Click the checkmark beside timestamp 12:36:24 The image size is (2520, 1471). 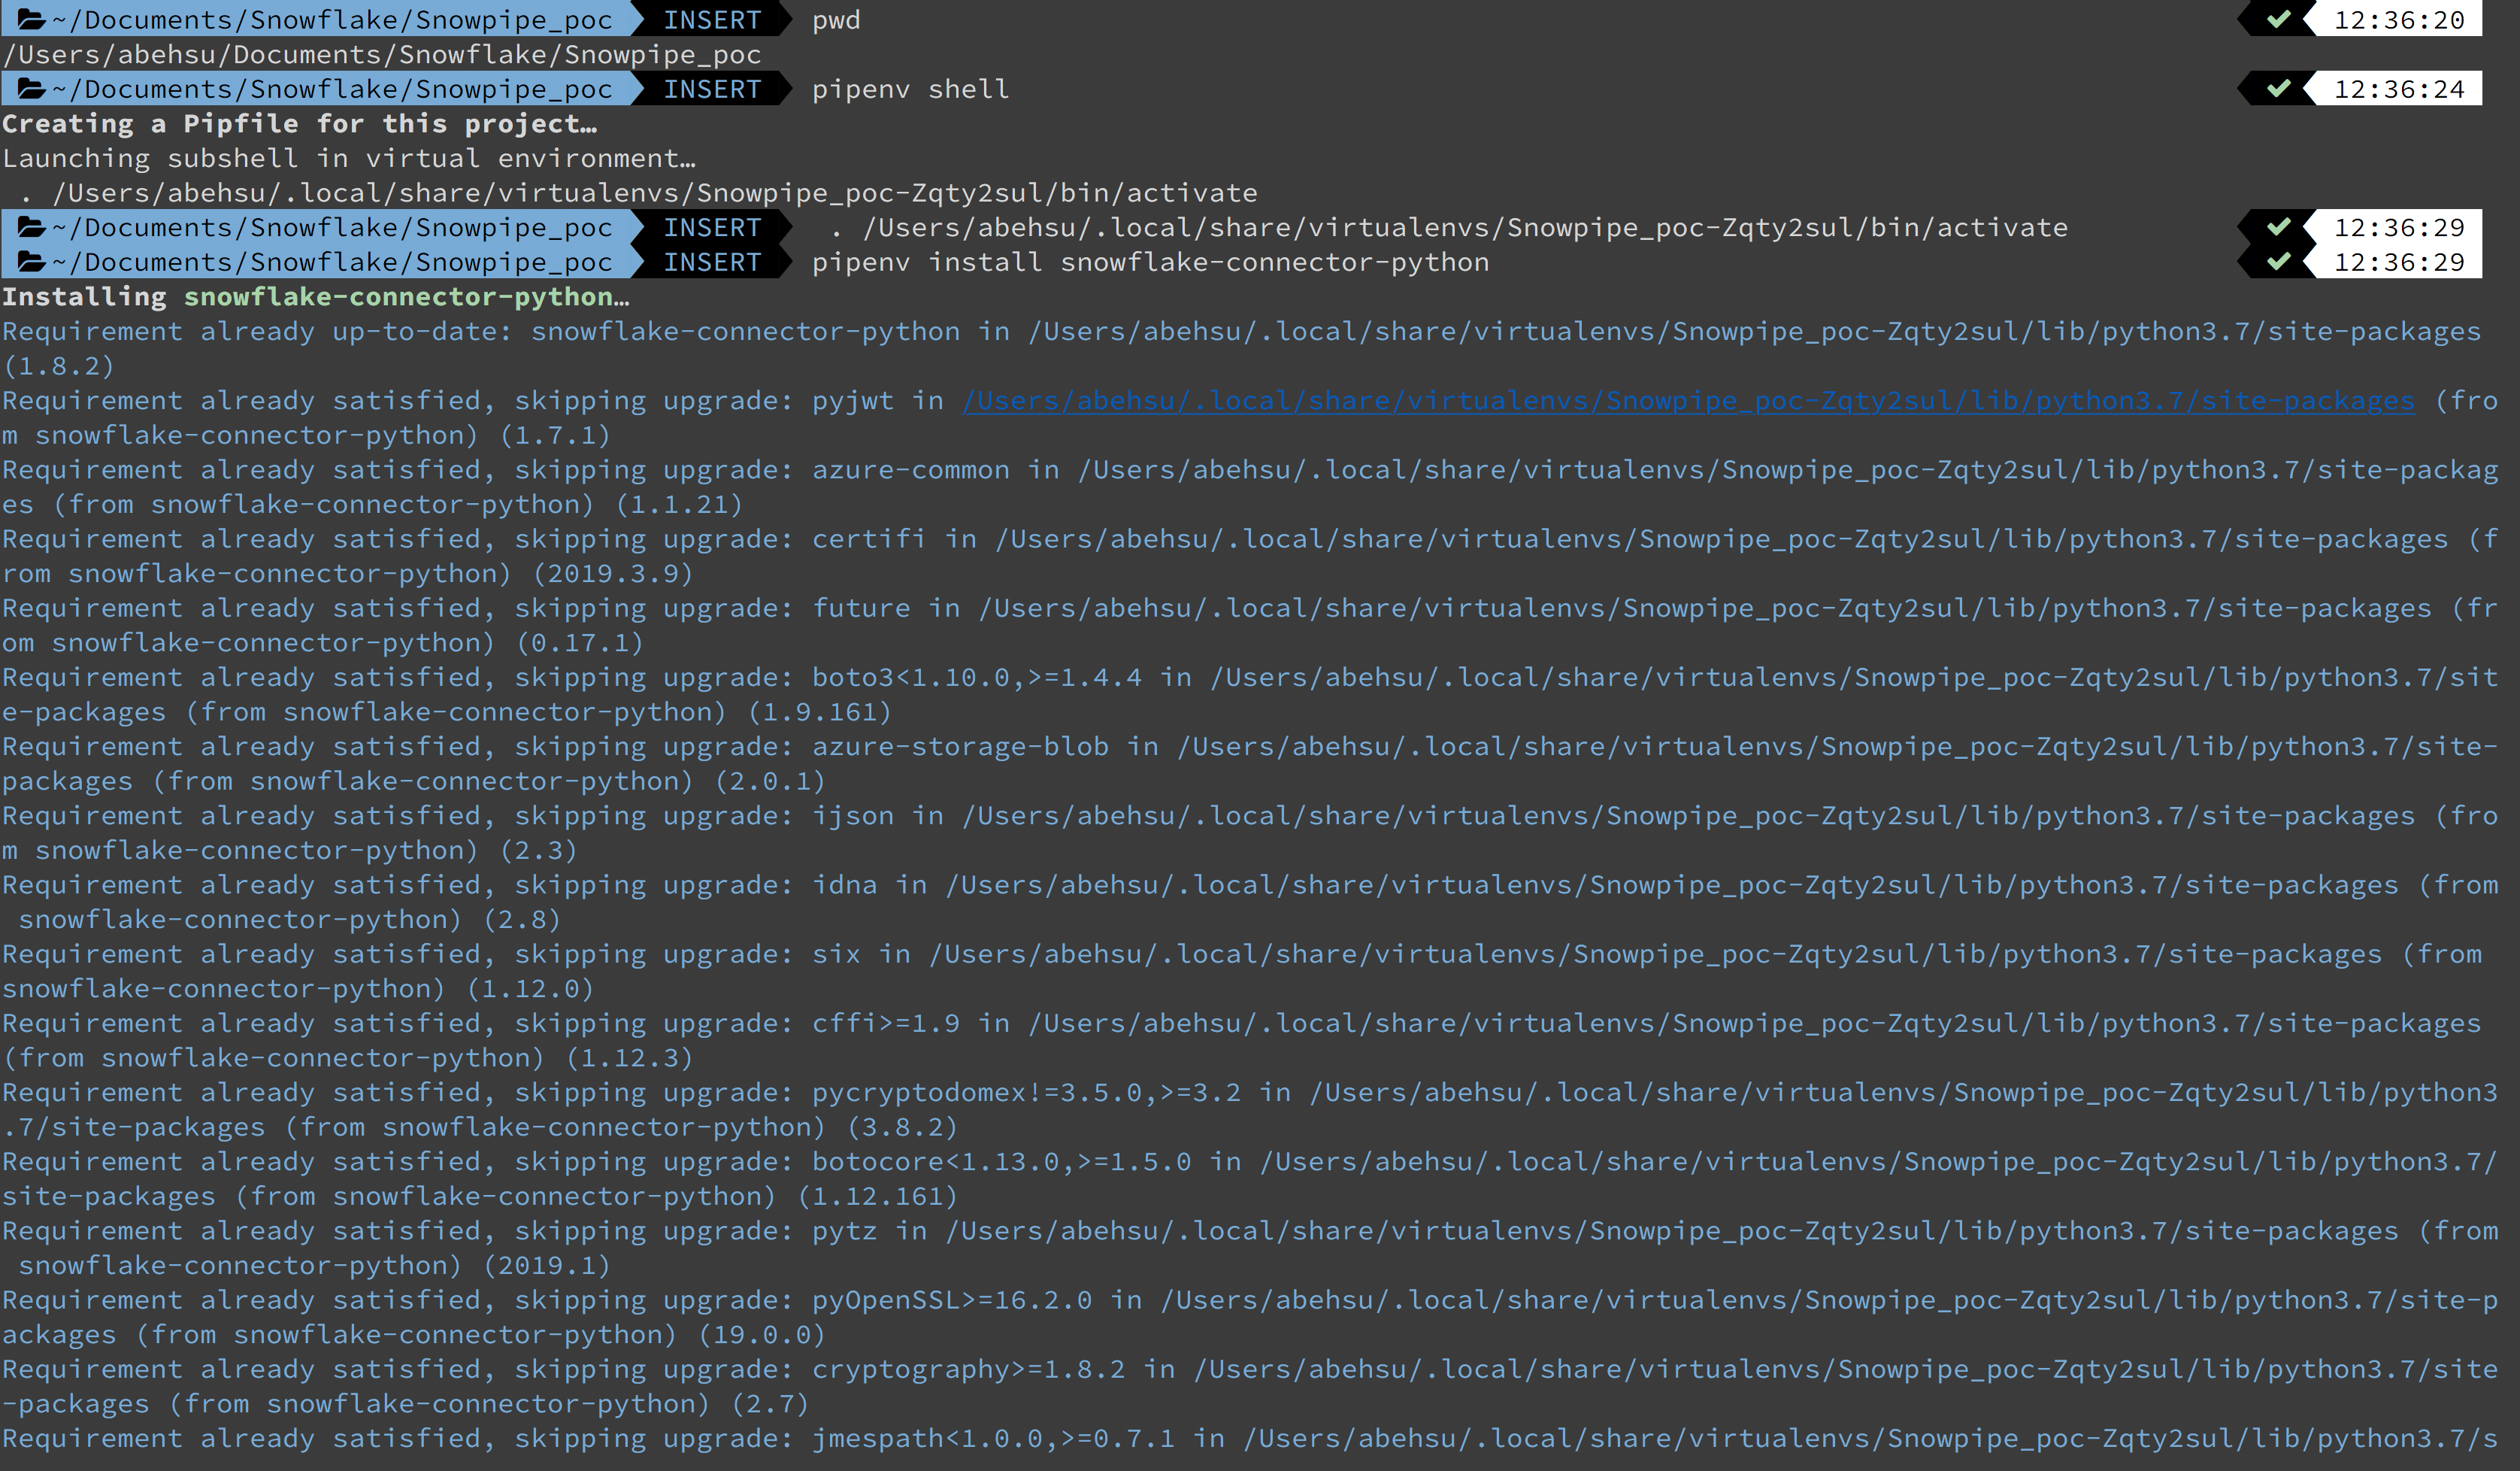coord(2280,89)
